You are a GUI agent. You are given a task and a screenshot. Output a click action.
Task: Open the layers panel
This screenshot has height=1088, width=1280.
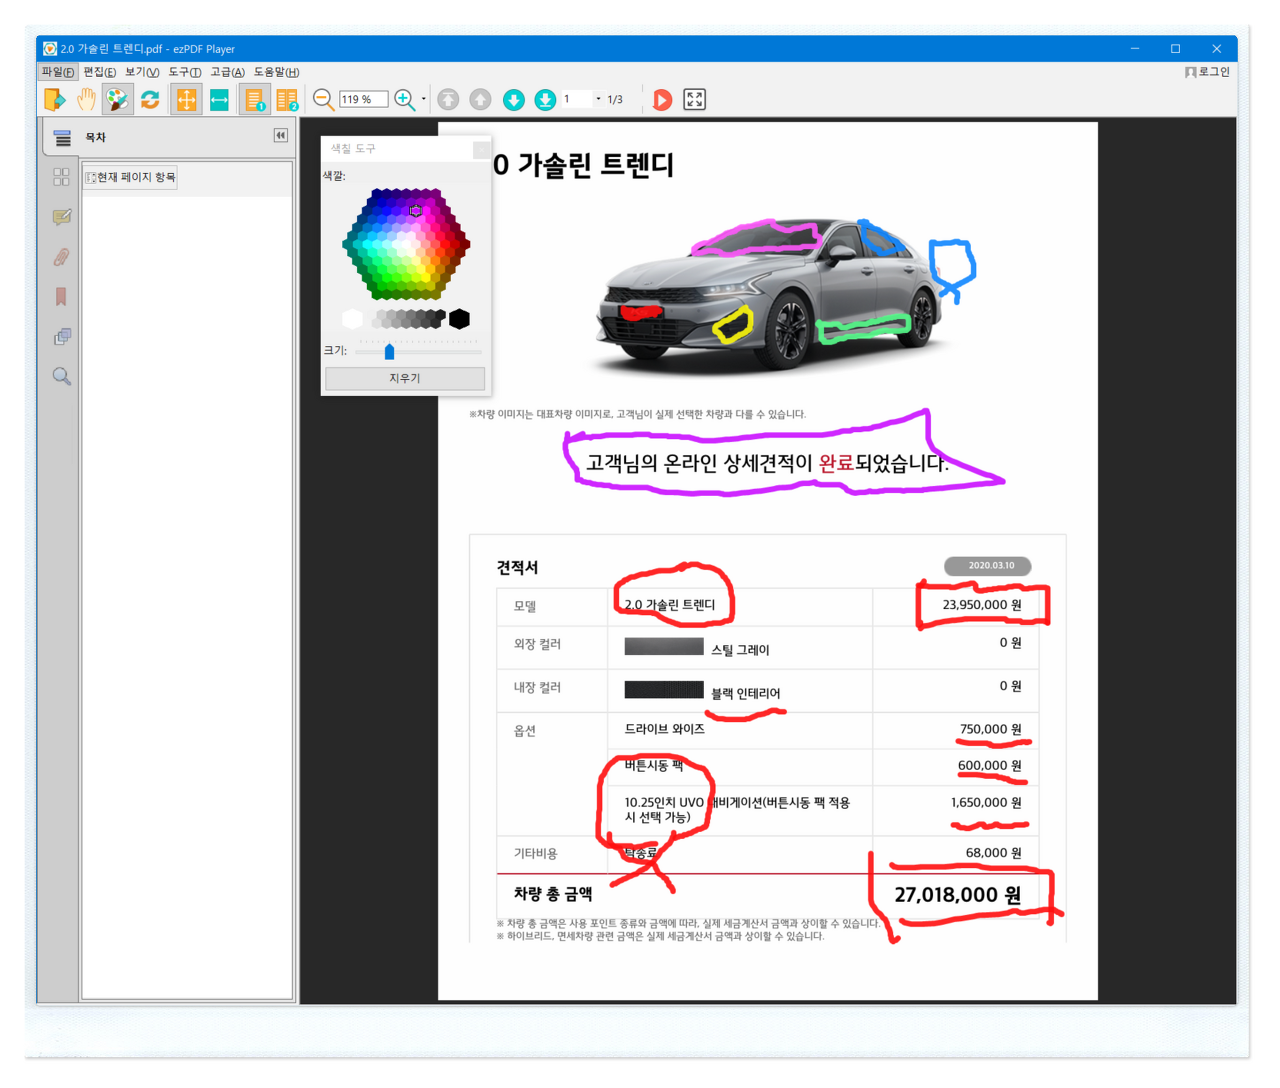click(x=62, y=337)
